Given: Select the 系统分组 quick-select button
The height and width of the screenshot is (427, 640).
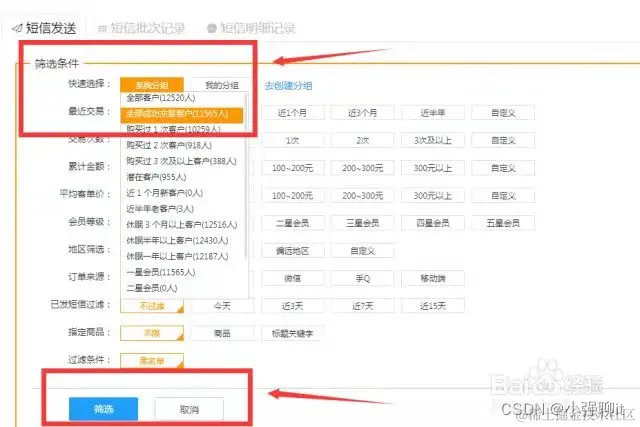Looking at the screenshot, I should (152, 85).
